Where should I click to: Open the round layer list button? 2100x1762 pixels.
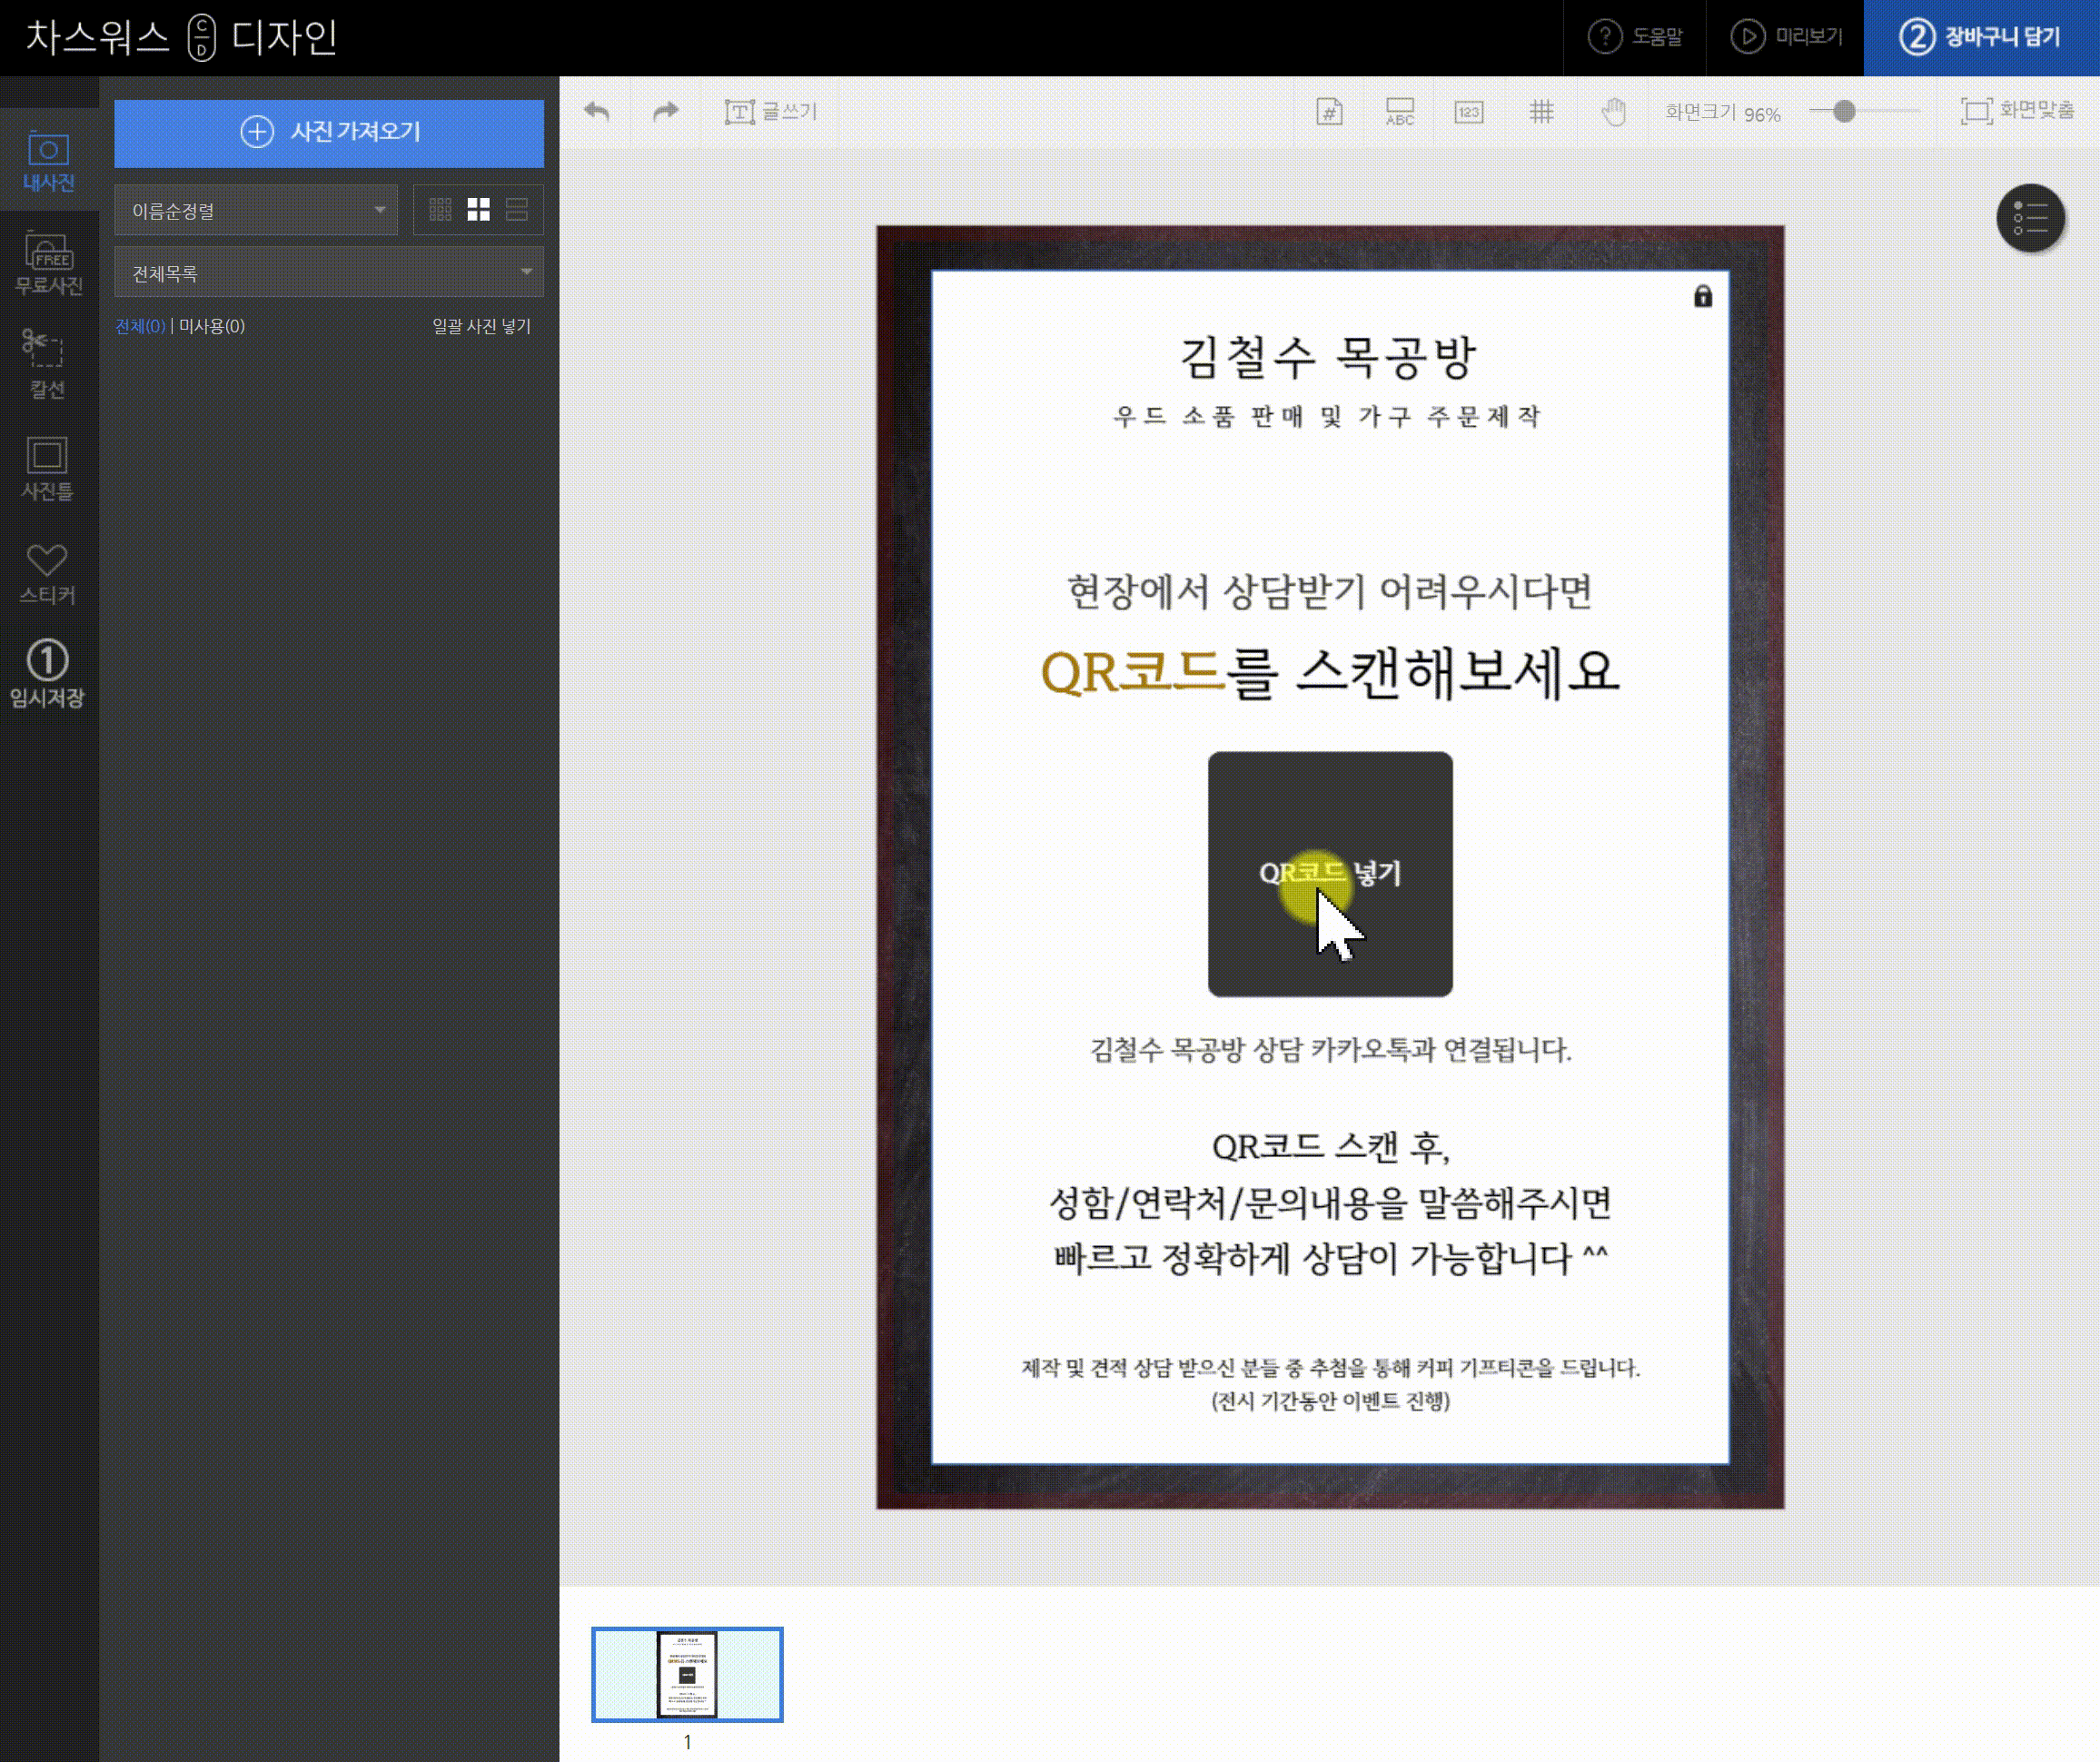pyautogui.click(x=2030, y=218)
